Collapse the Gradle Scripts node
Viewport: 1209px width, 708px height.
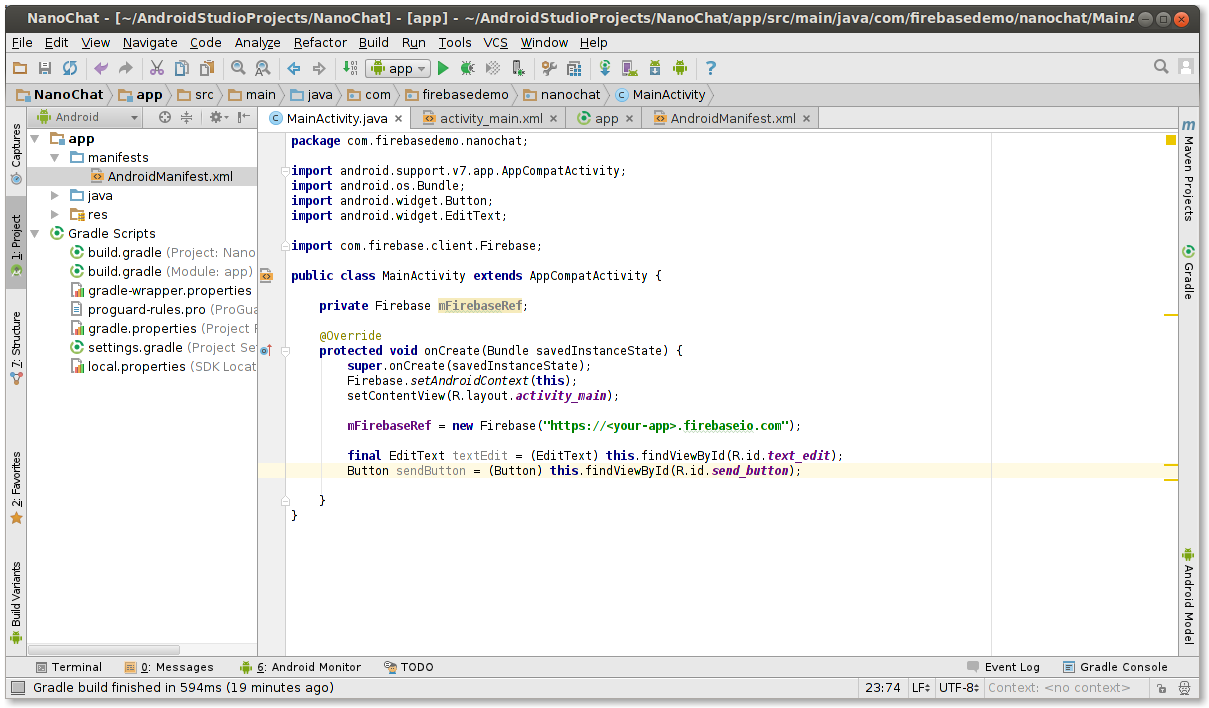(x=36, y=234)
